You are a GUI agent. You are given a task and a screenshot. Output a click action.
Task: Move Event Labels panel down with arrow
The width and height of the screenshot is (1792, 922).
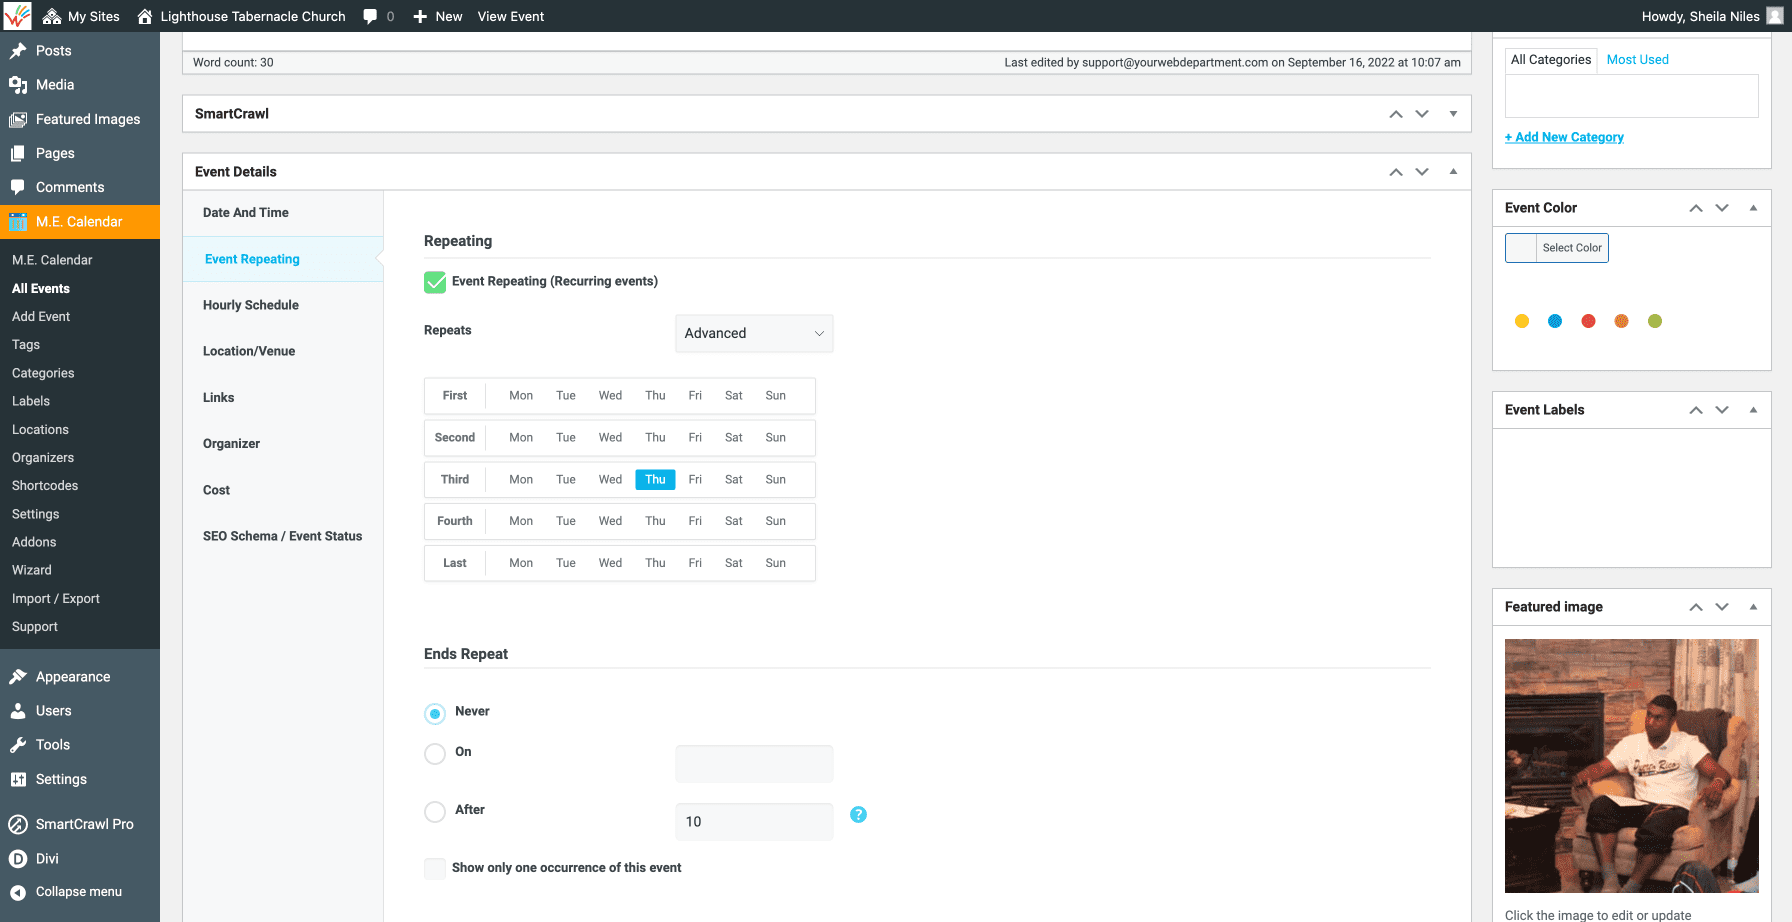click(x=1722, y=410)
